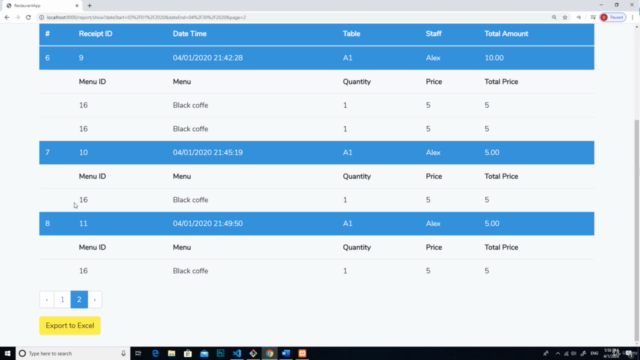Screen dimensions: 640x360
Task: Click the 10.00 total amount cell
Action: point(494,58)
